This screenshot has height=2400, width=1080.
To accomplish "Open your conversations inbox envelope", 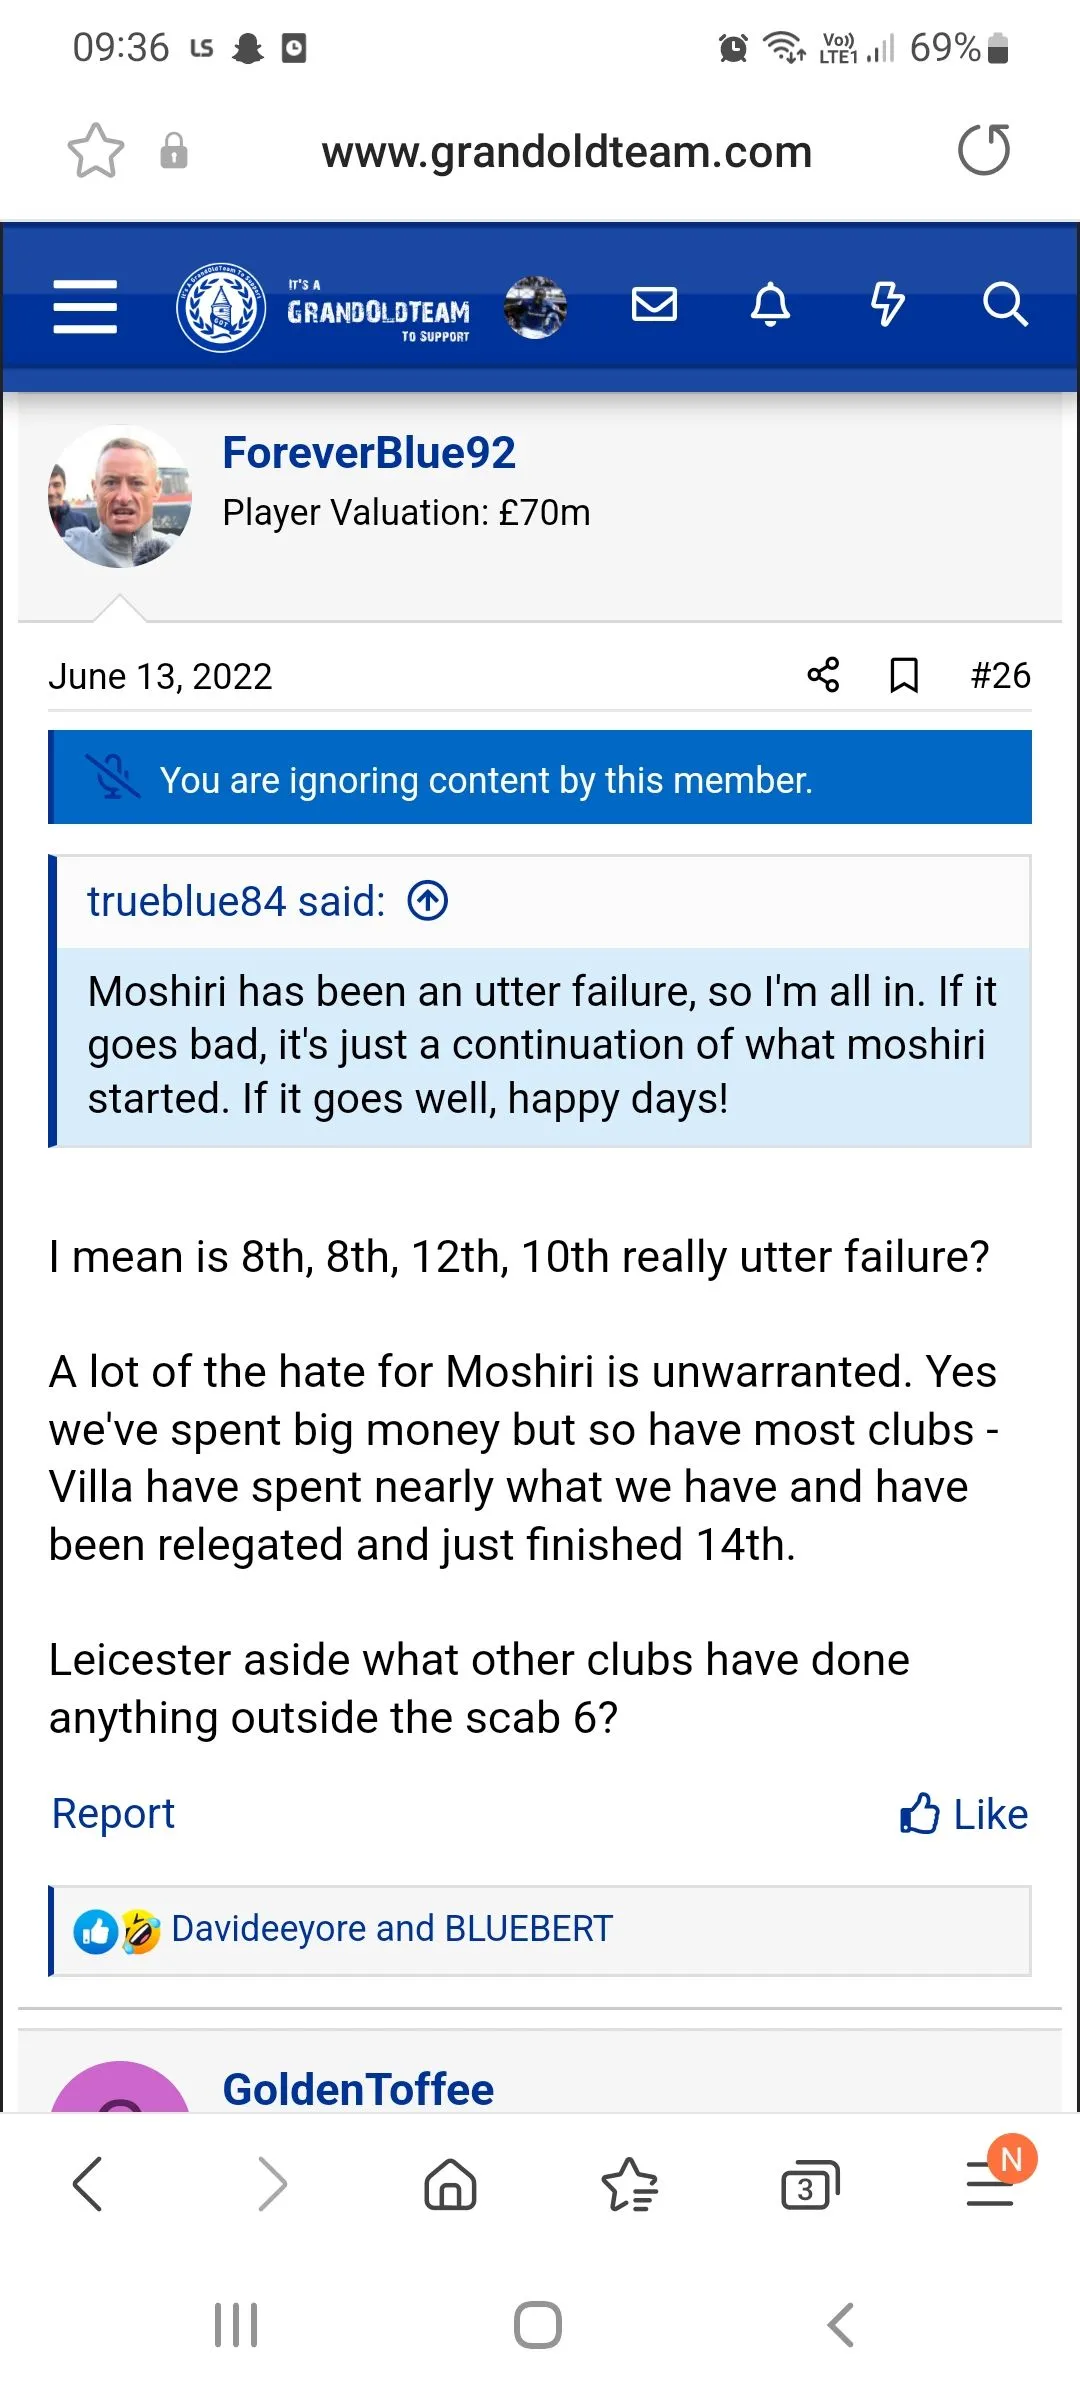I will [655, 305].
